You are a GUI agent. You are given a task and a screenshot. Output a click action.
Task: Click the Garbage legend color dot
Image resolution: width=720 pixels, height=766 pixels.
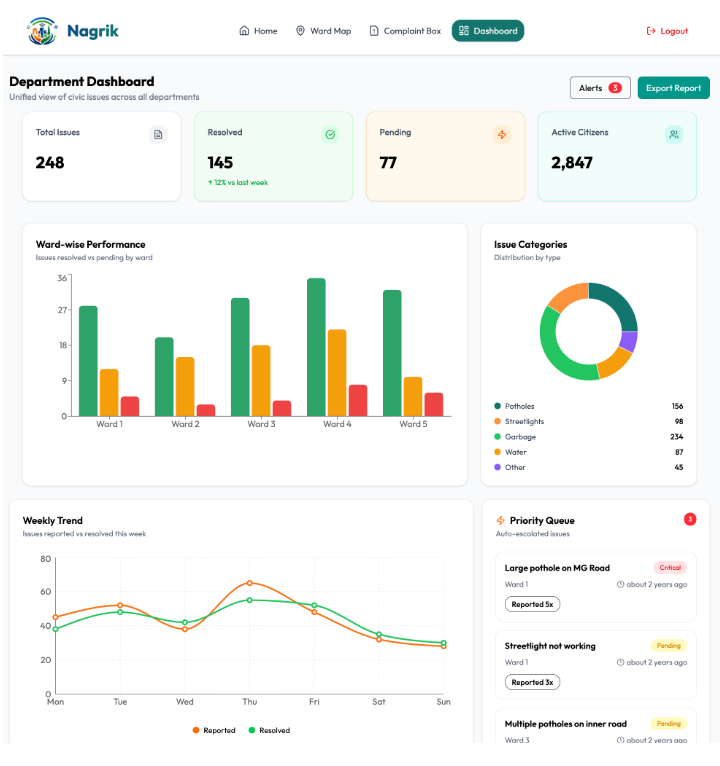pyautogui.click(x=497, y=437)
